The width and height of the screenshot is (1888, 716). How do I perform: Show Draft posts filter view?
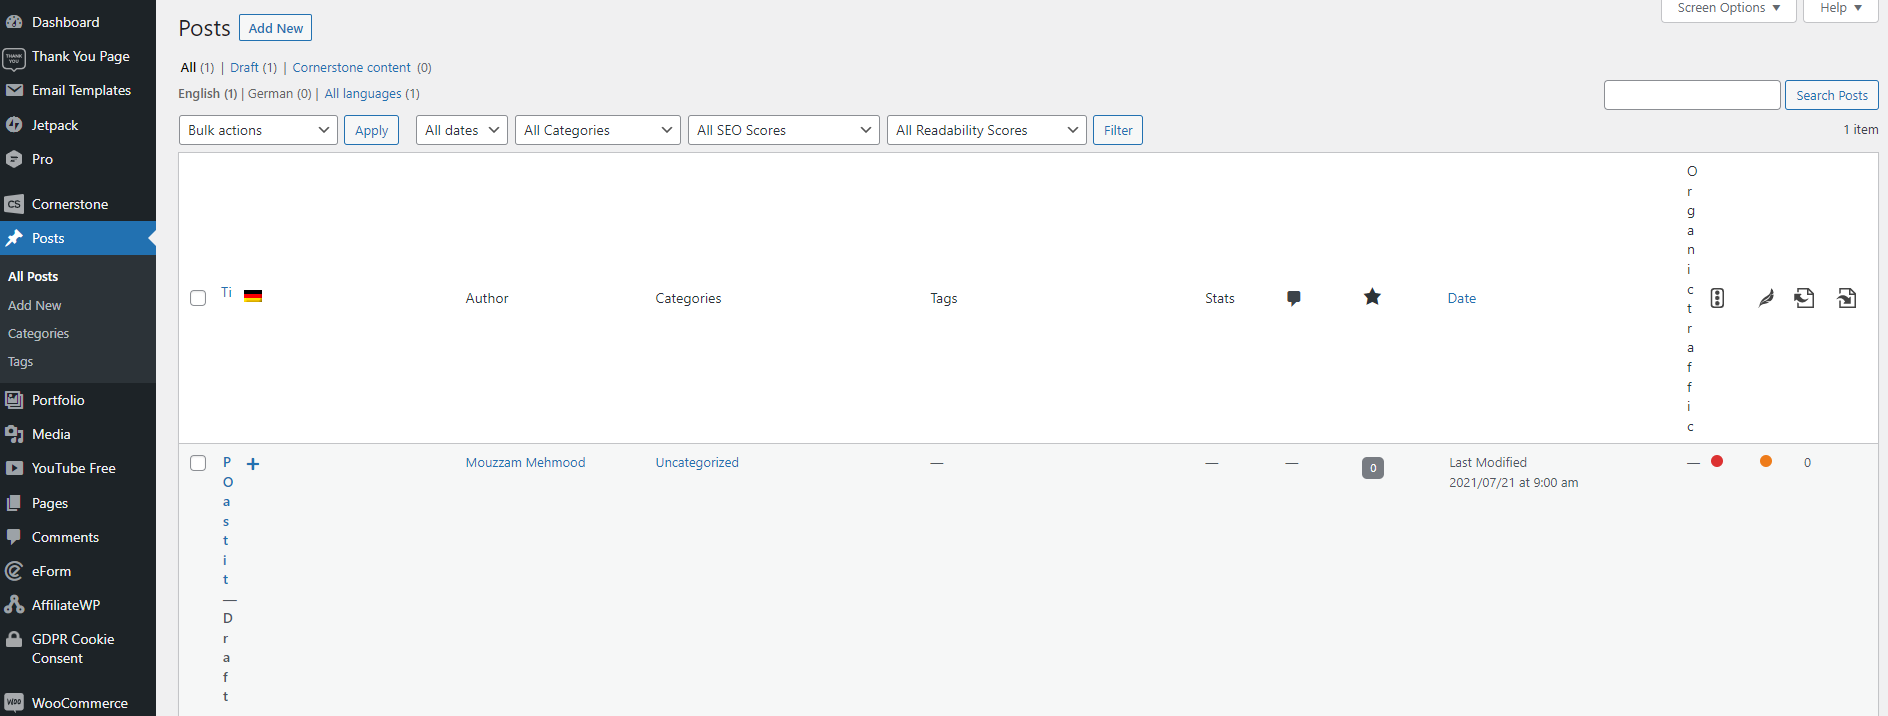click(x=244, y=68)
